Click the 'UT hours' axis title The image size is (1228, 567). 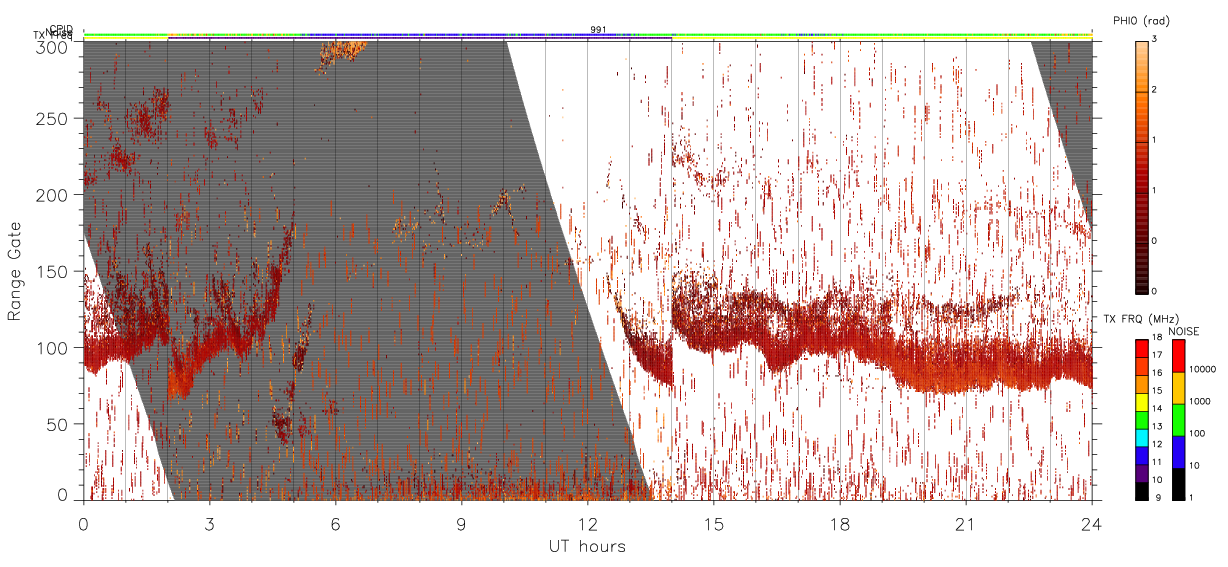[x=587, y=546]
